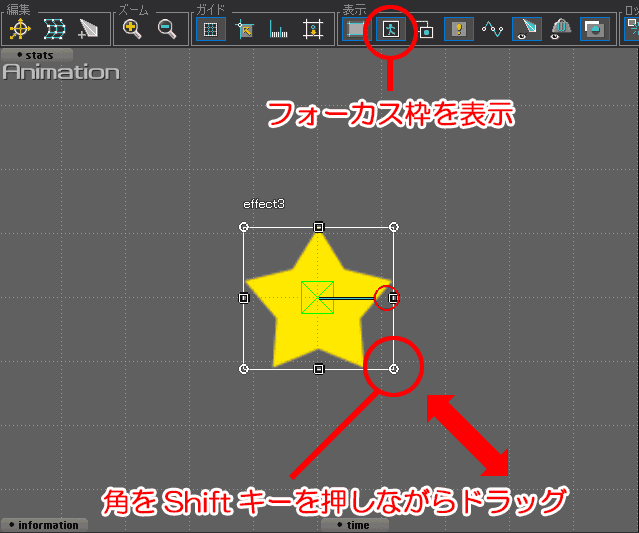
Task: Toggle the exclamation warning display icon
Action: click(459, 29)
